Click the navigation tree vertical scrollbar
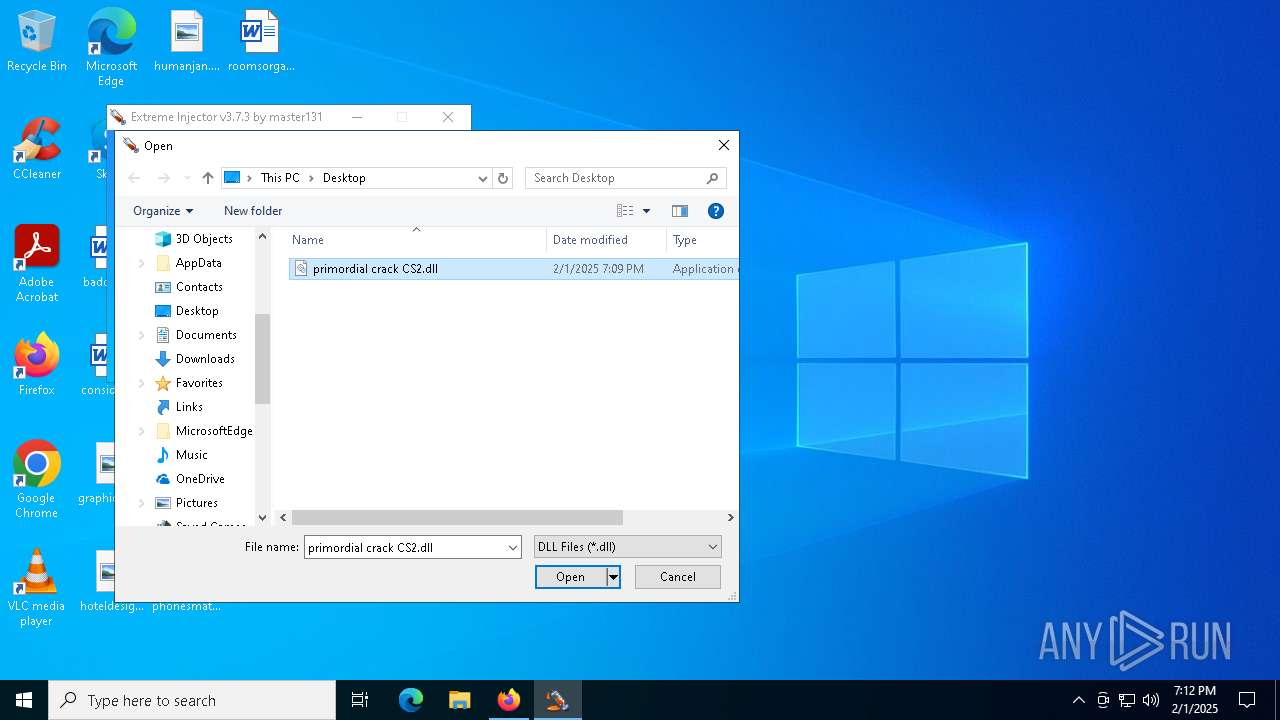 click(263, 359)
